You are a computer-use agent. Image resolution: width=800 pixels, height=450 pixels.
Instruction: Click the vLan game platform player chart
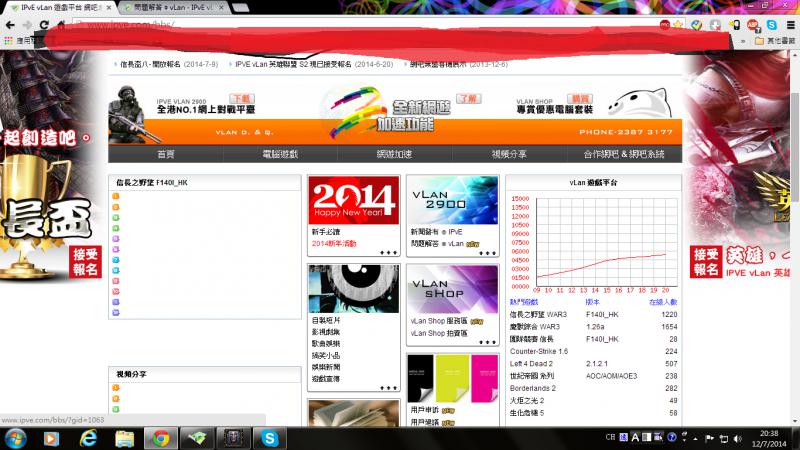594,244
